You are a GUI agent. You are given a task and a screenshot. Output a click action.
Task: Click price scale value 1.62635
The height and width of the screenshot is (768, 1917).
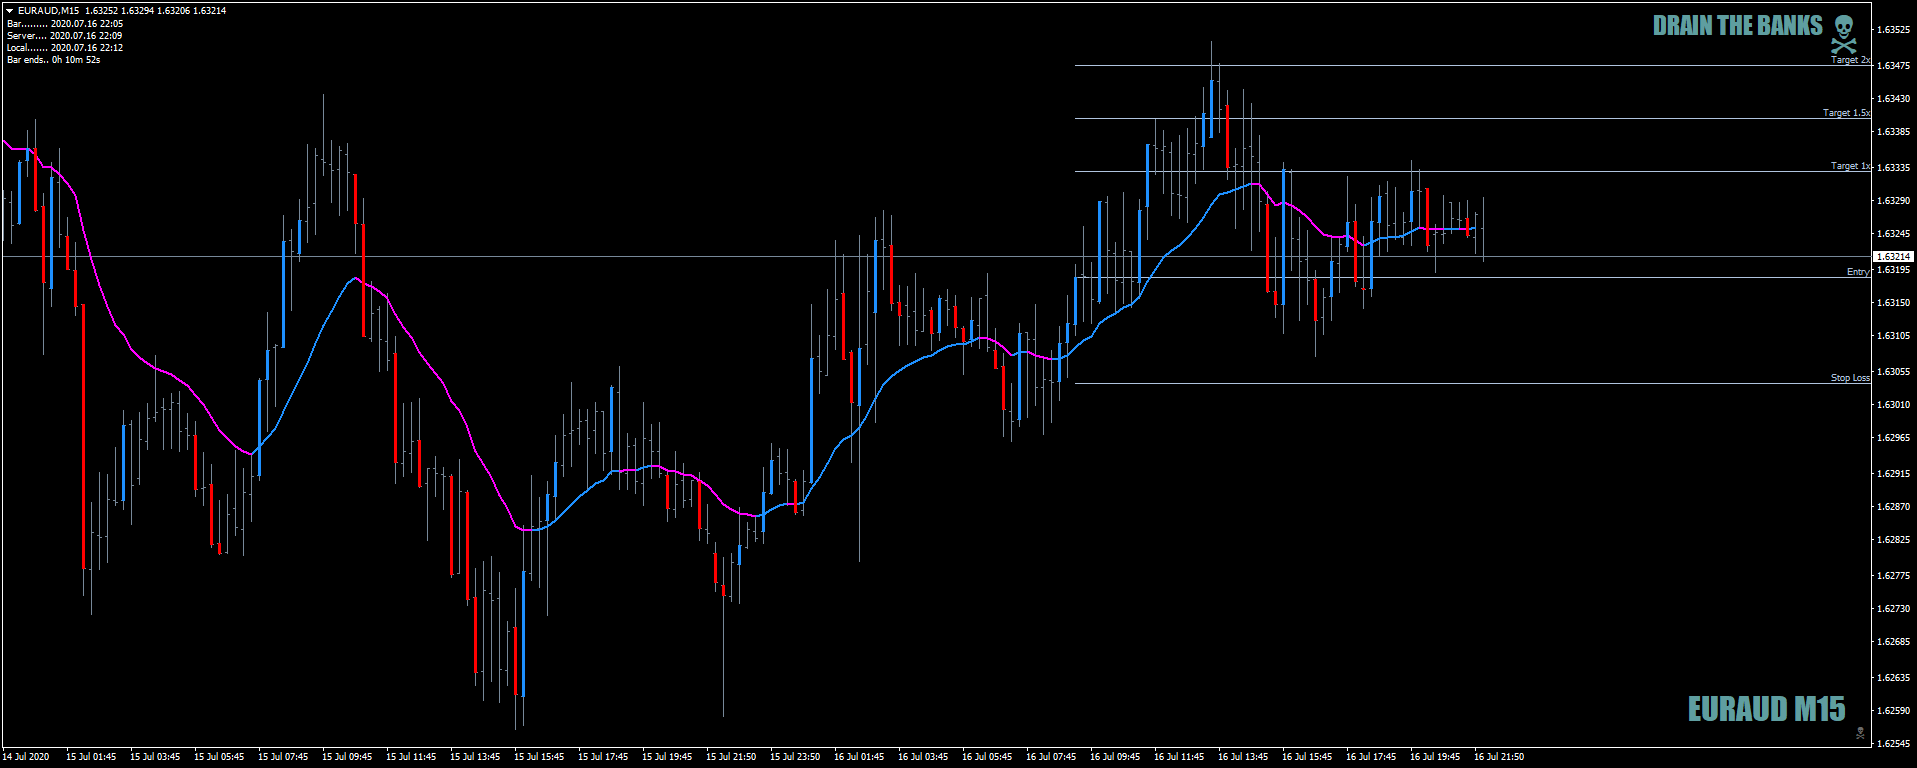[1894, 678]
